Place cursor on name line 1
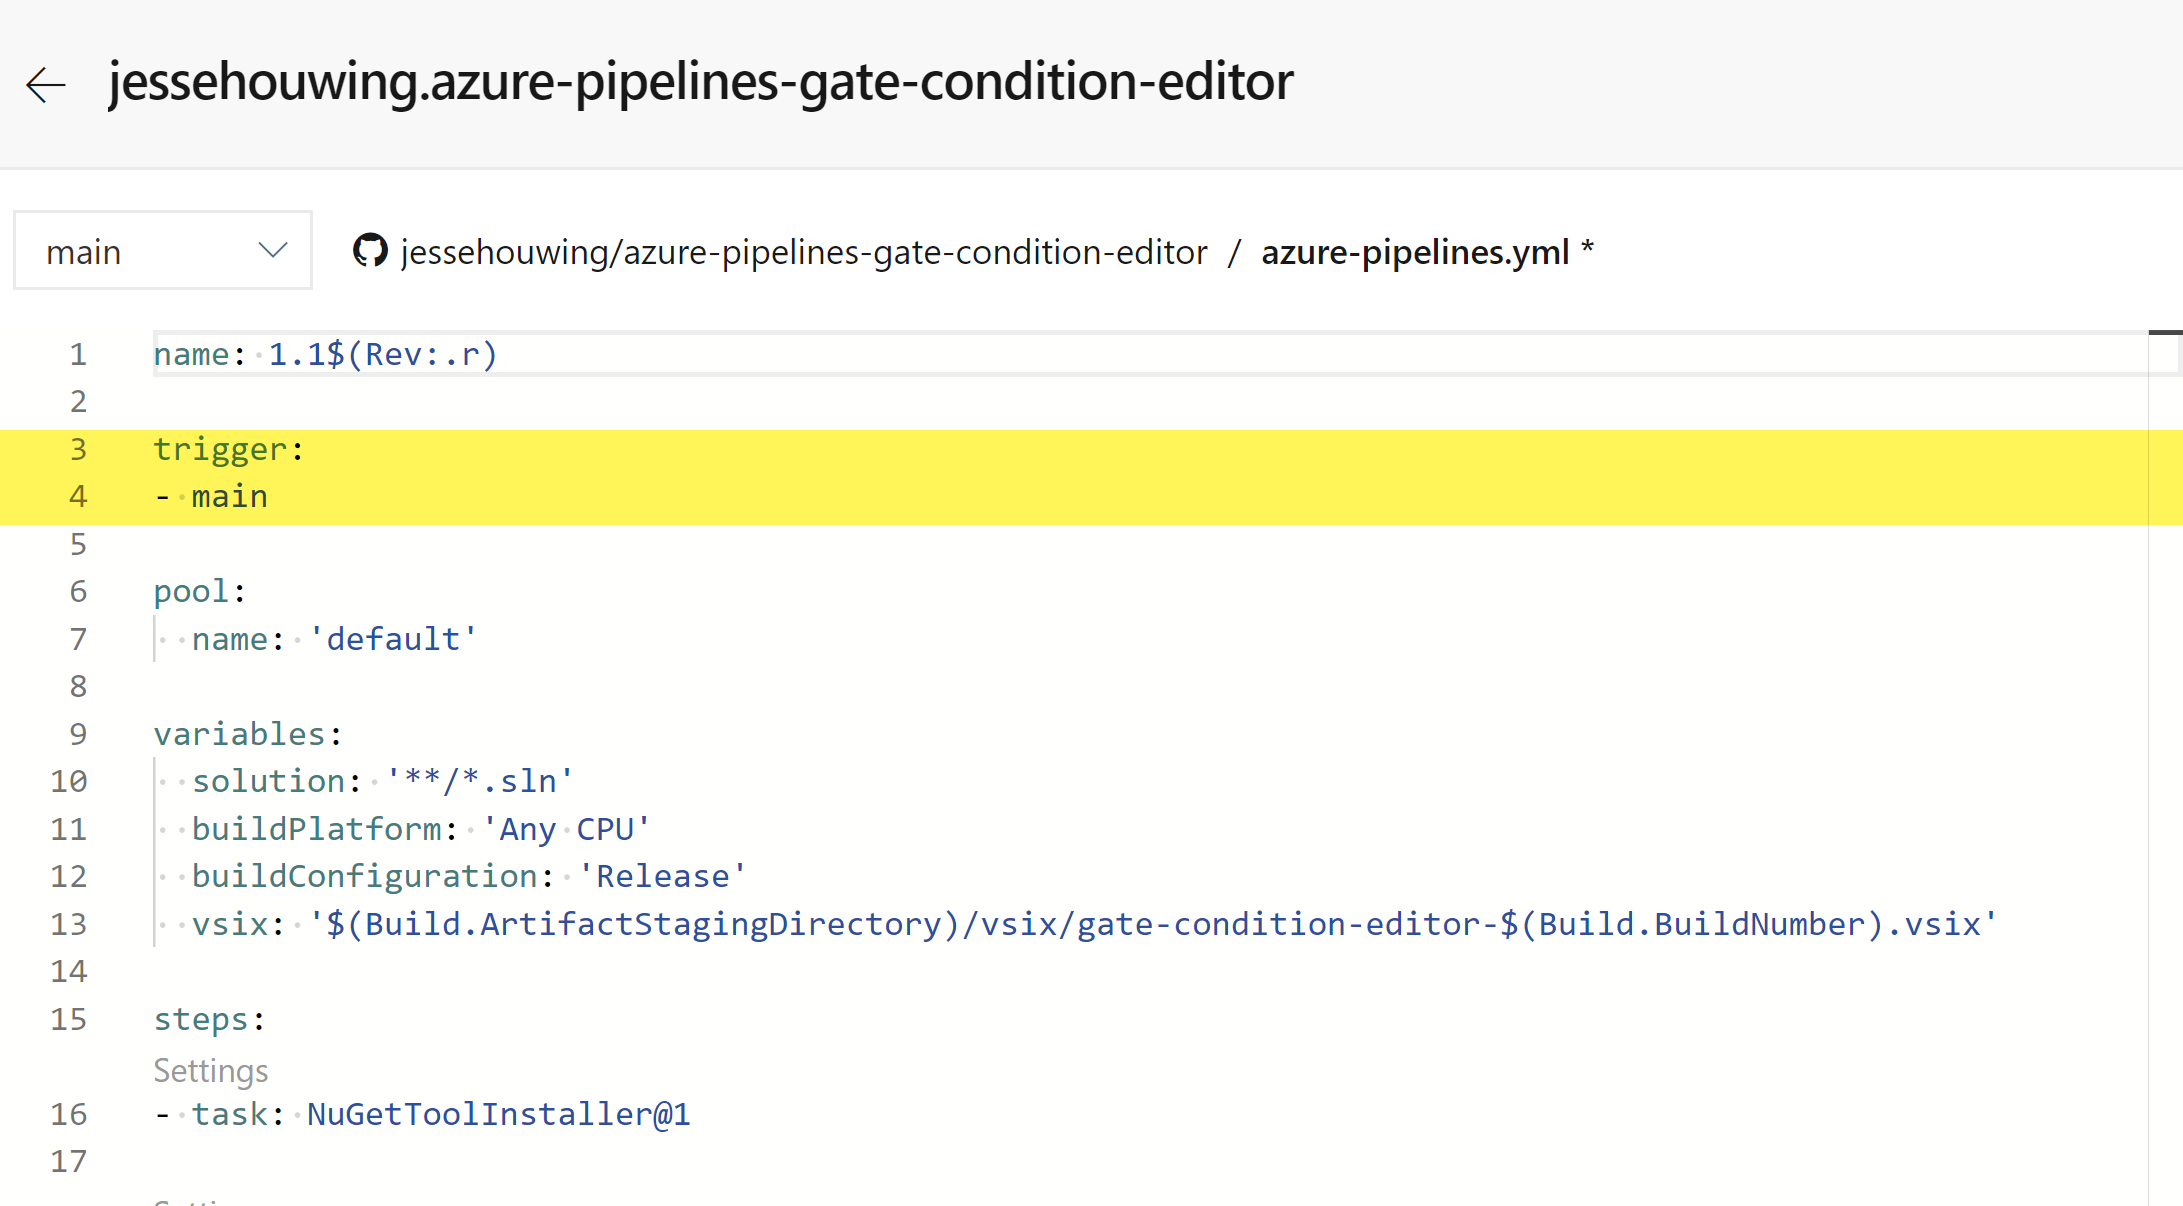Viewport: 2183px width, 1206px height. (x=325, y=354)
